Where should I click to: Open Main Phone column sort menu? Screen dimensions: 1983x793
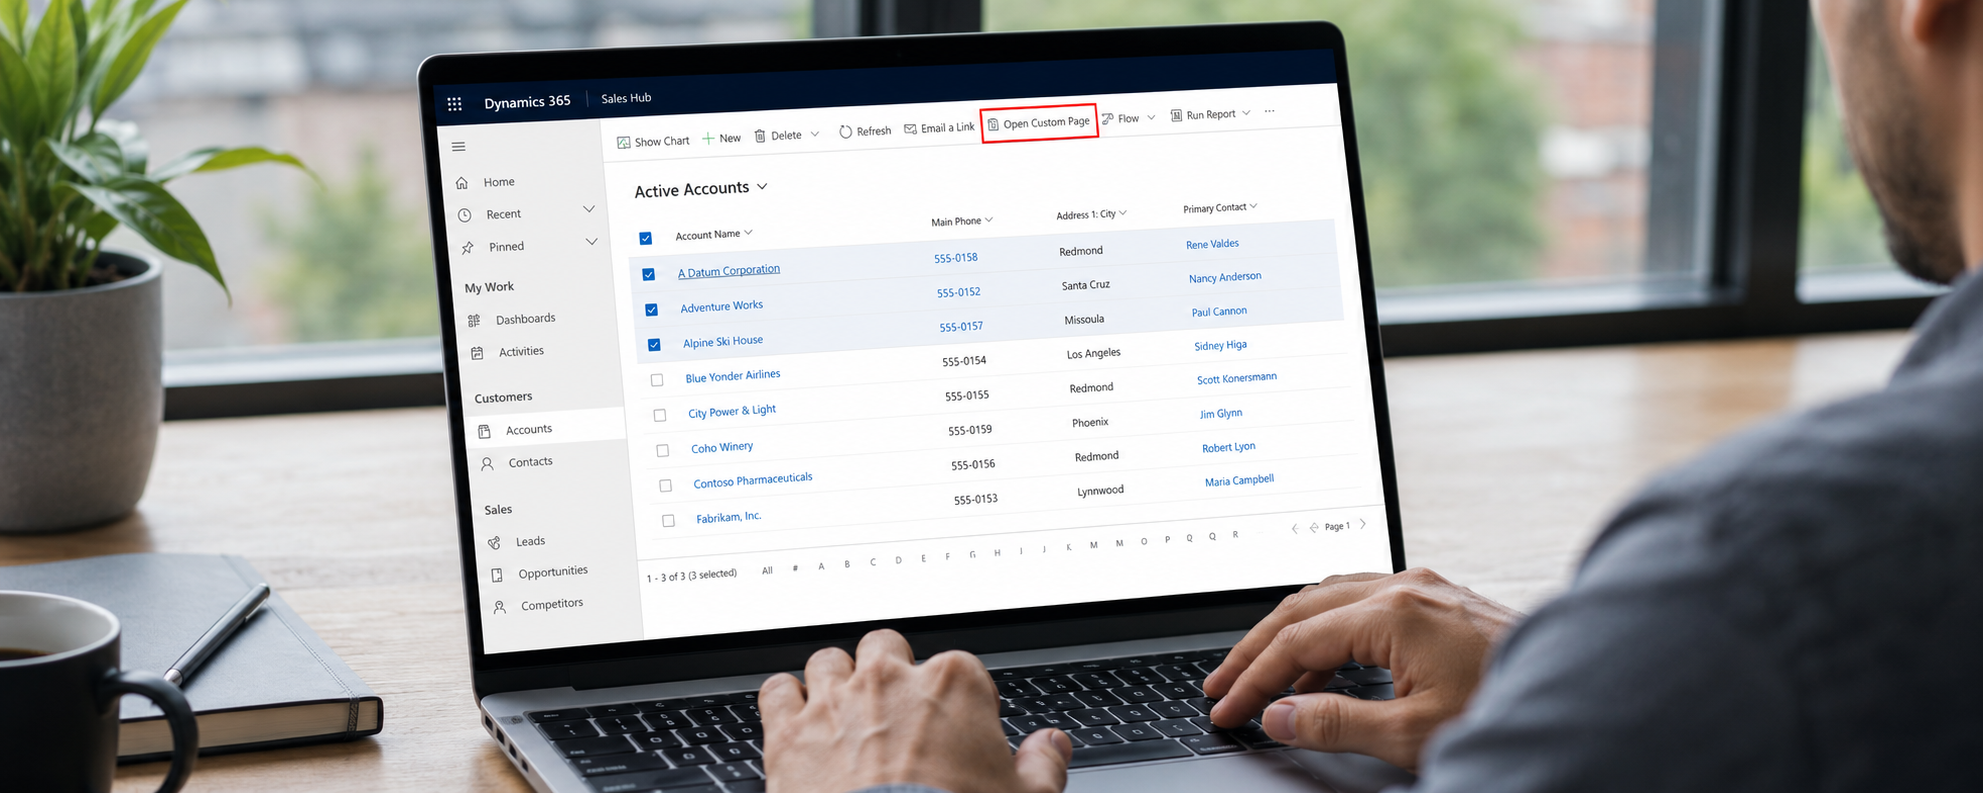pyautogui.click(x=989, y=219)
